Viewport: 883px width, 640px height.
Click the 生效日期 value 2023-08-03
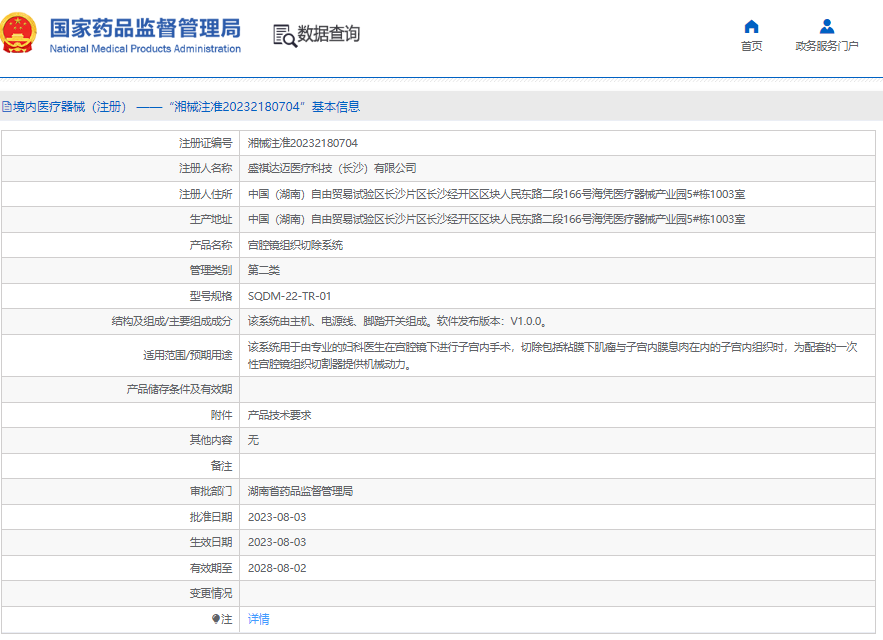click(x=277, y=542)
